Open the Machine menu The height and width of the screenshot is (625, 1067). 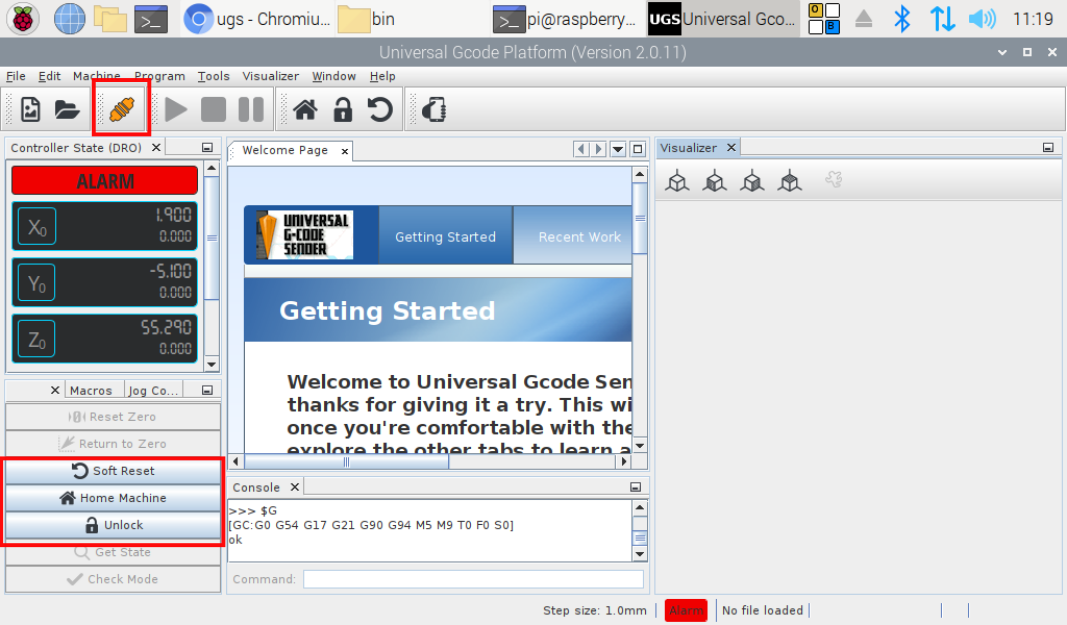97,76
